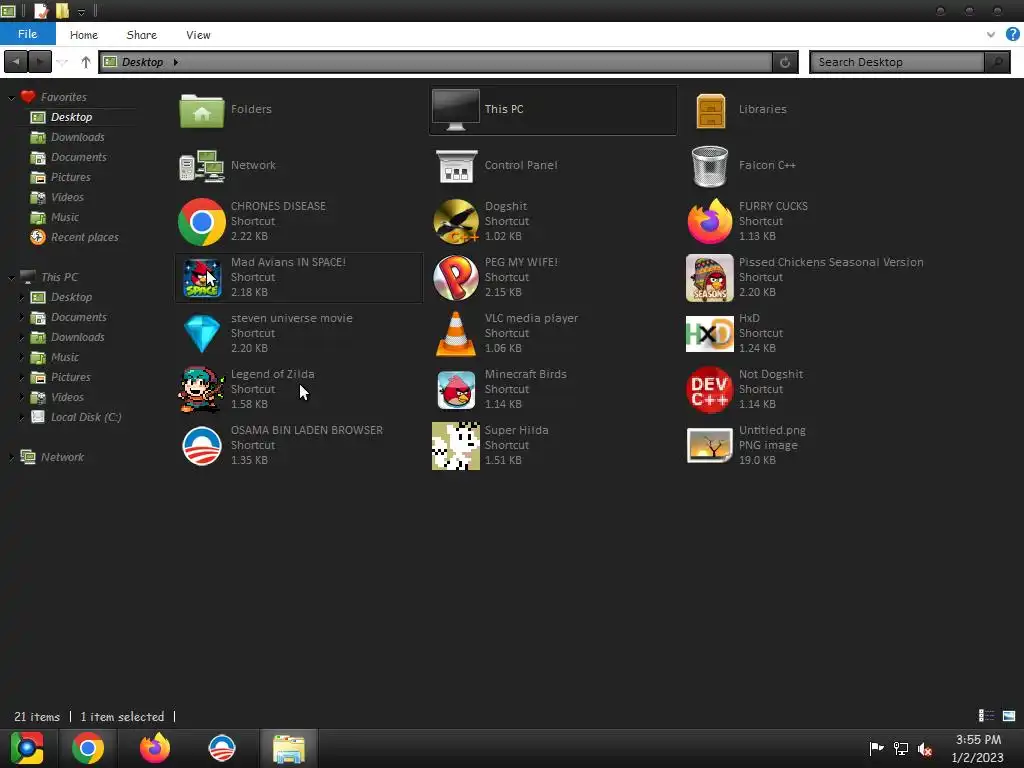Image resolution: width=1024 pixels, height=768 pixels.
Task: Select the This PC monitor icon
Action: pyautogui.click(x=456, y=110)
